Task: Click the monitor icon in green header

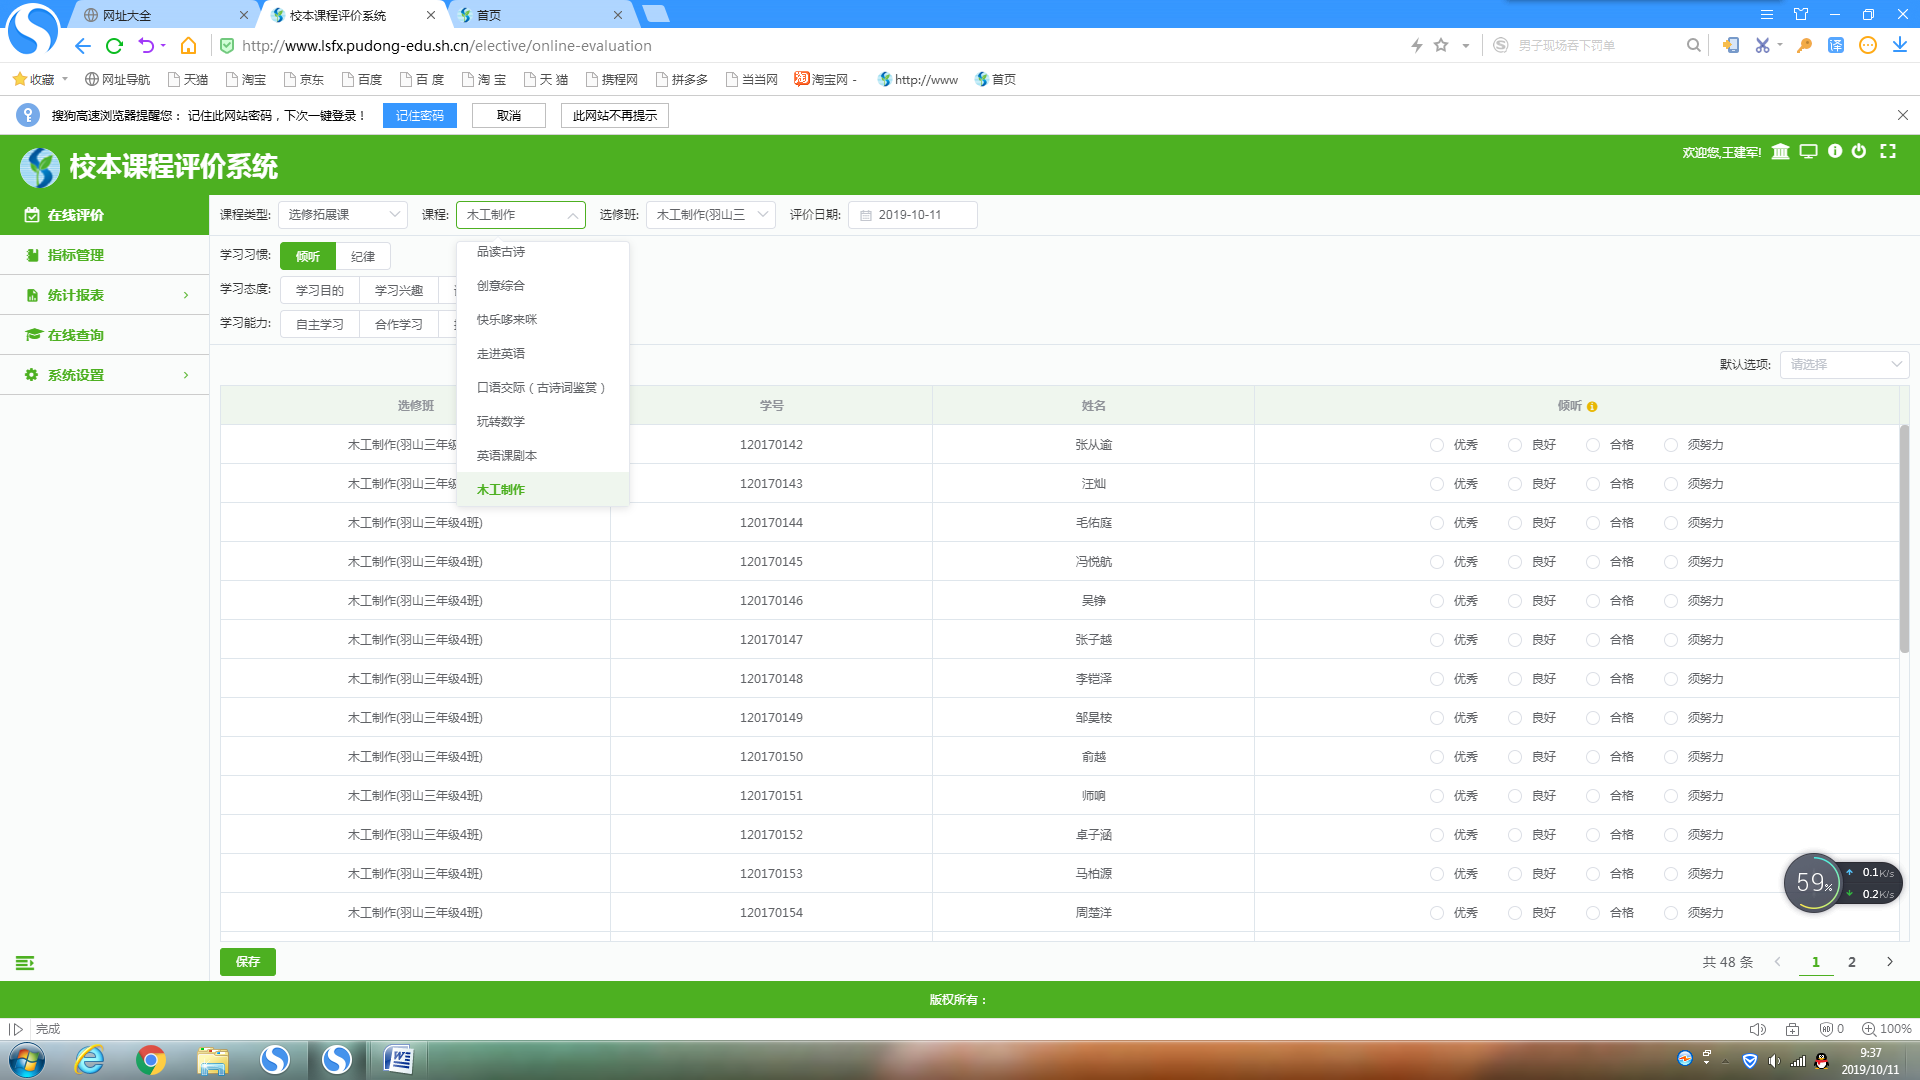Action: (x=1808, y=152)
